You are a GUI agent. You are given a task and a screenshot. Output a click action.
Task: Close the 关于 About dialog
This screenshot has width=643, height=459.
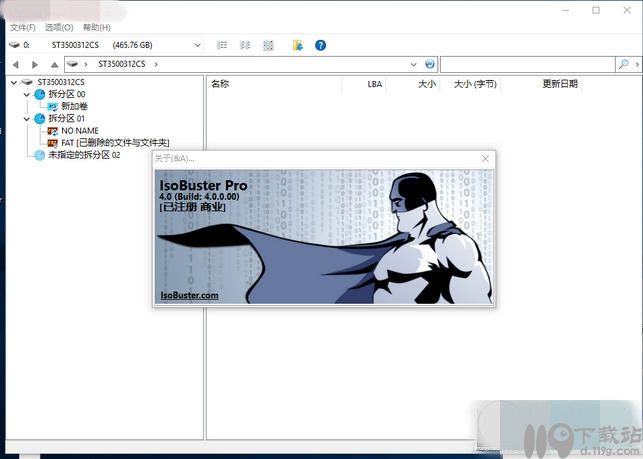[485, 159]
